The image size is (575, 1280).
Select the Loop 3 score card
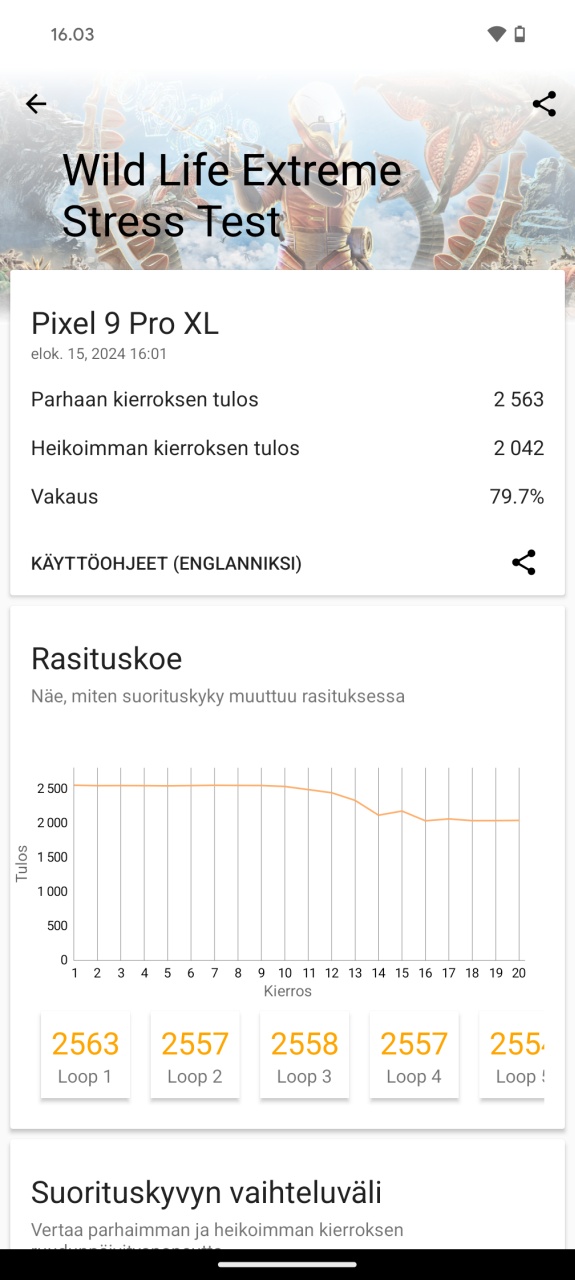click(x=304, y=1055)
